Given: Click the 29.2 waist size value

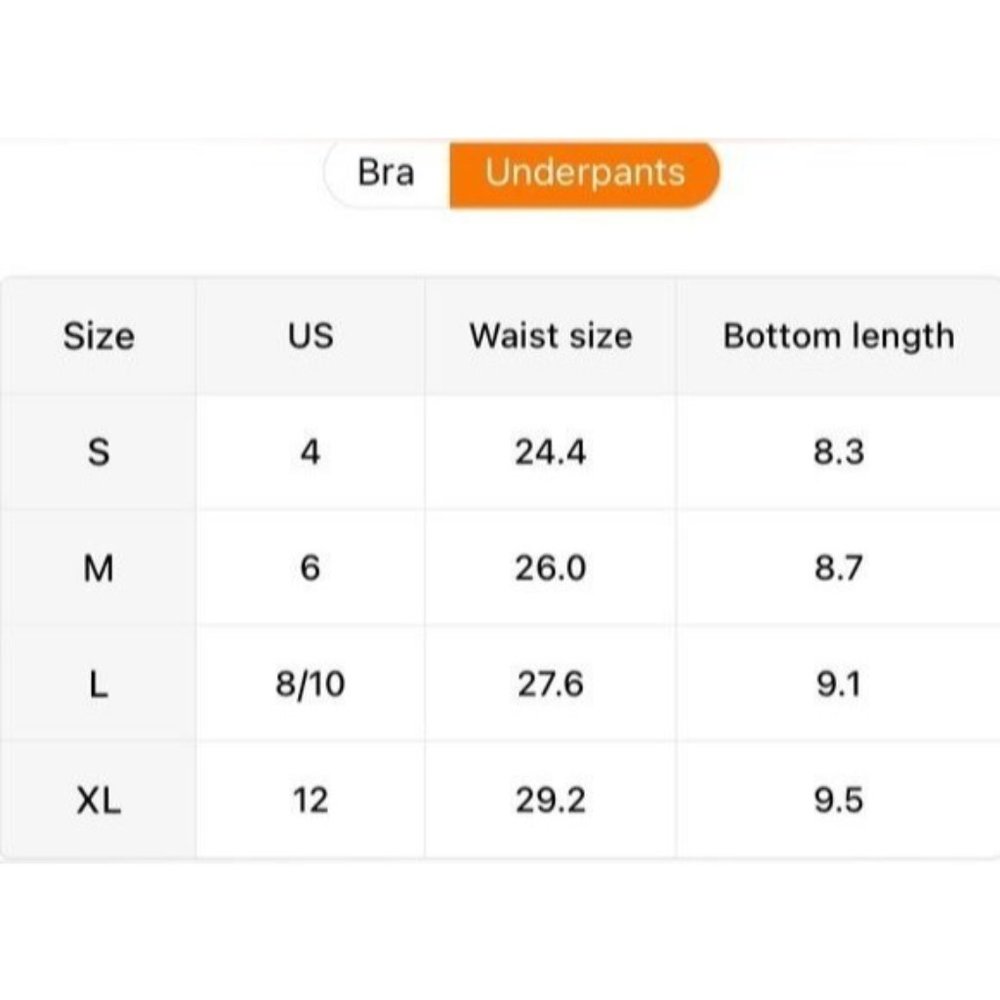Looking at the screenshot, I should (551, 801).
